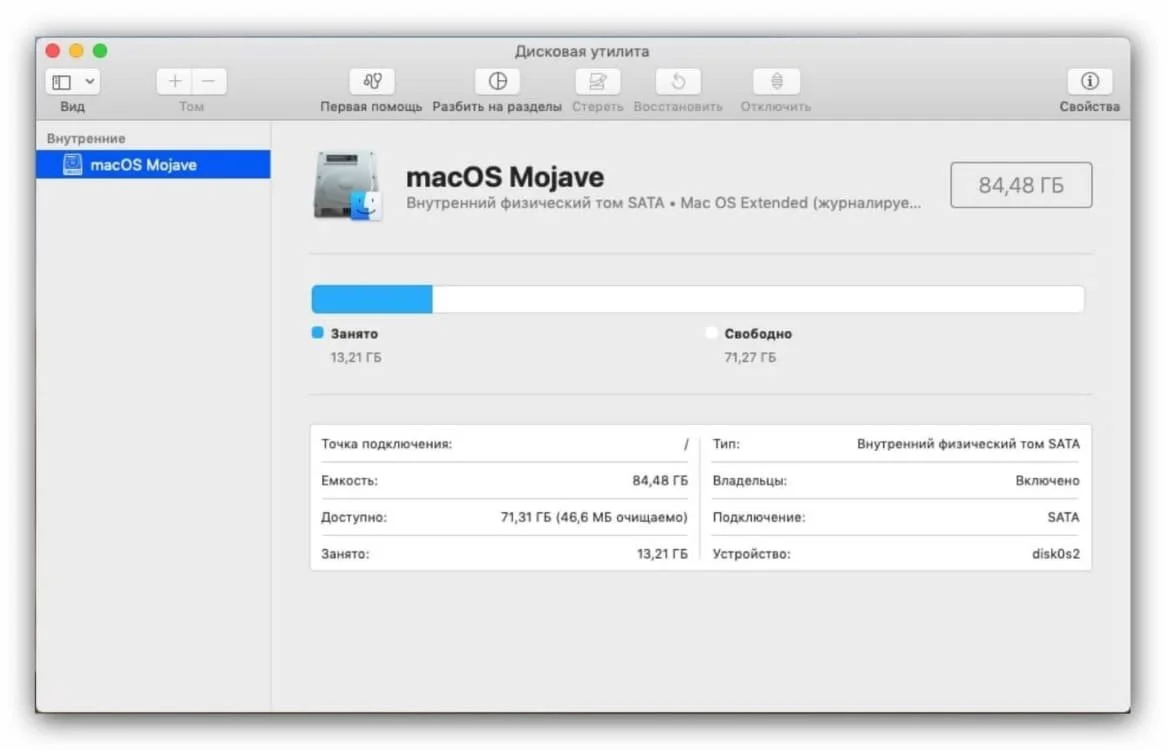Open the Info (Свойства) icon
1167x750 pixels.
[1090, 81]
